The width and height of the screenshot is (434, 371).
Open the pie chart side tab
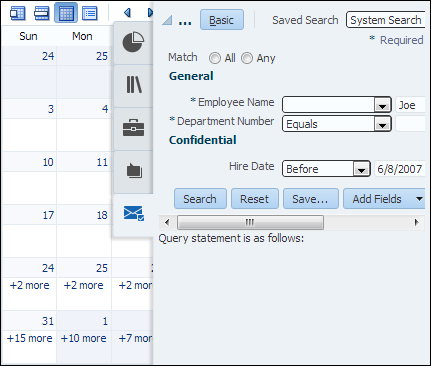coord(133,42)
